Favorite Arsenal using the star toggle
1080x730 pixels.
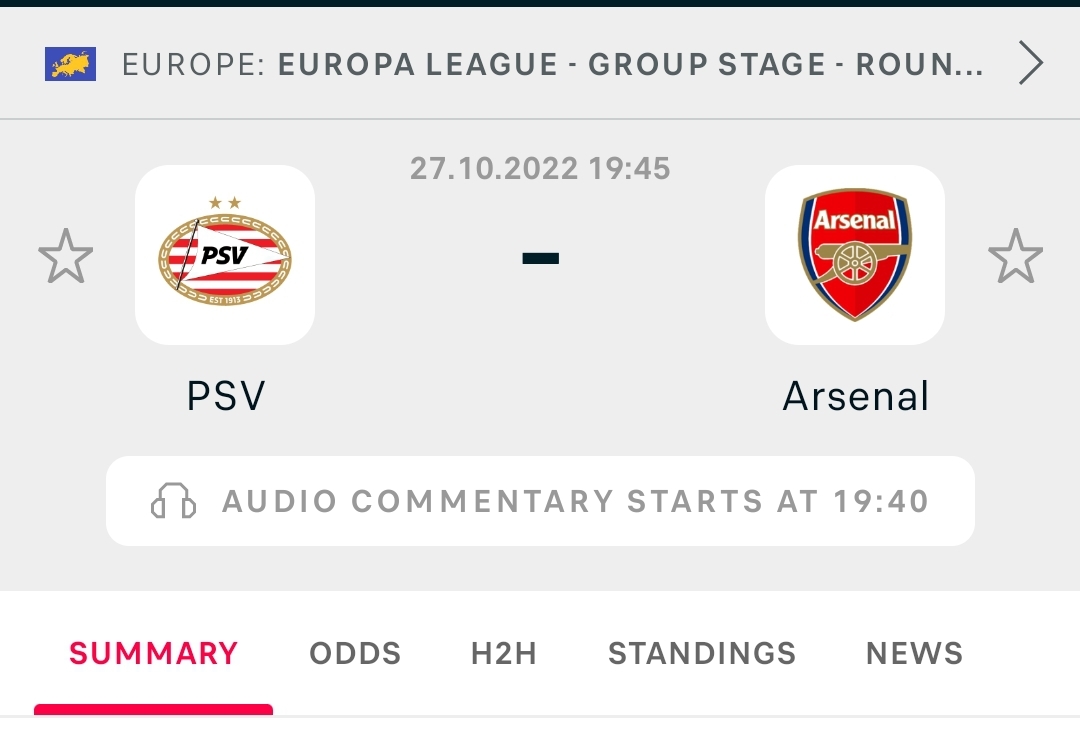click(1015, 256)
